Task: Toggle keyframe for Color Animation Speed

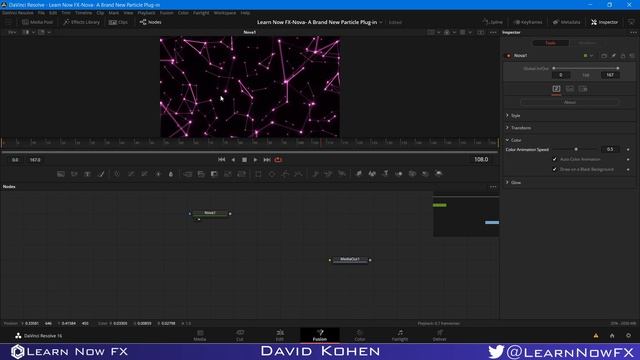Action: pyautogui.click(x=628, y=149)
